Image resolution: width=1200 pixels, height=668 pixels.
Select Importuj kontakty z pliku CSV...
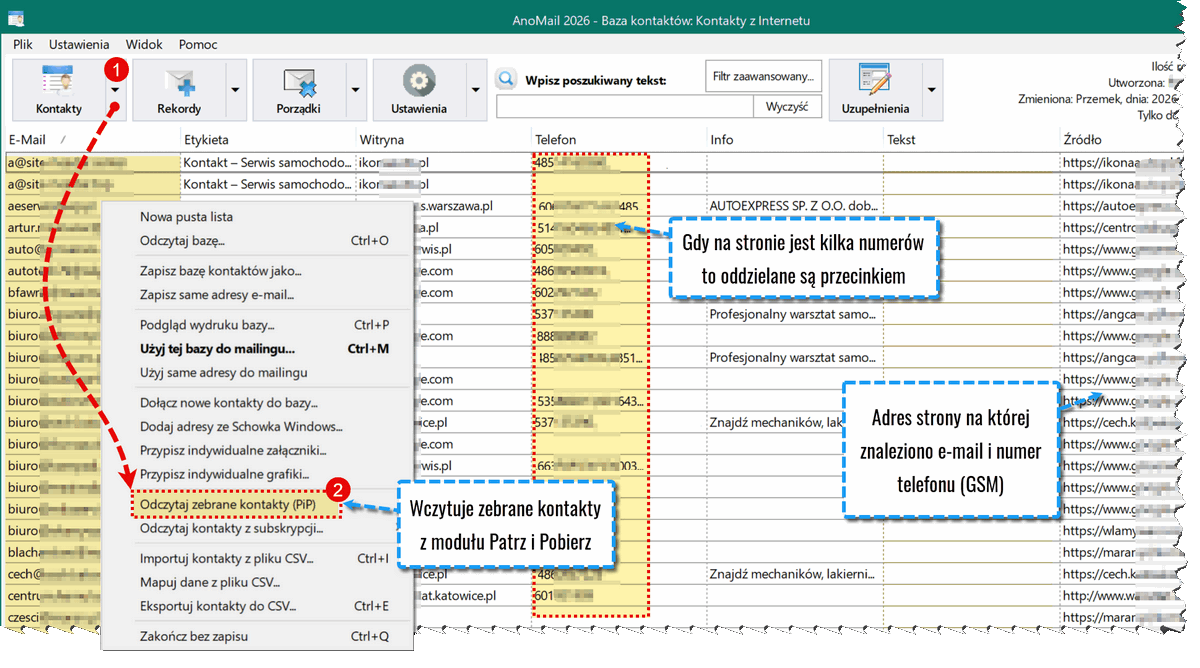(x=258, y=559)
